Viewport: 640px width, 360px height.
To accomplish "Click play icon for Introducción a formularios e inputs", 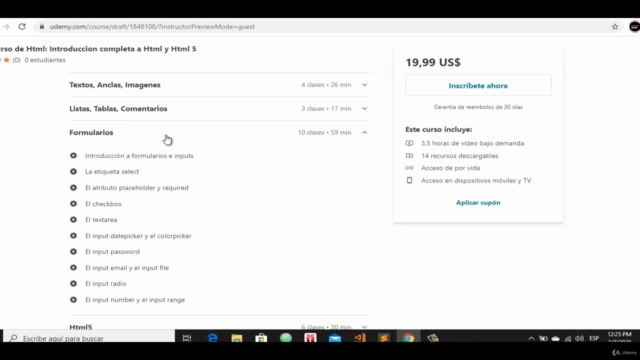I will coord(73,156).
